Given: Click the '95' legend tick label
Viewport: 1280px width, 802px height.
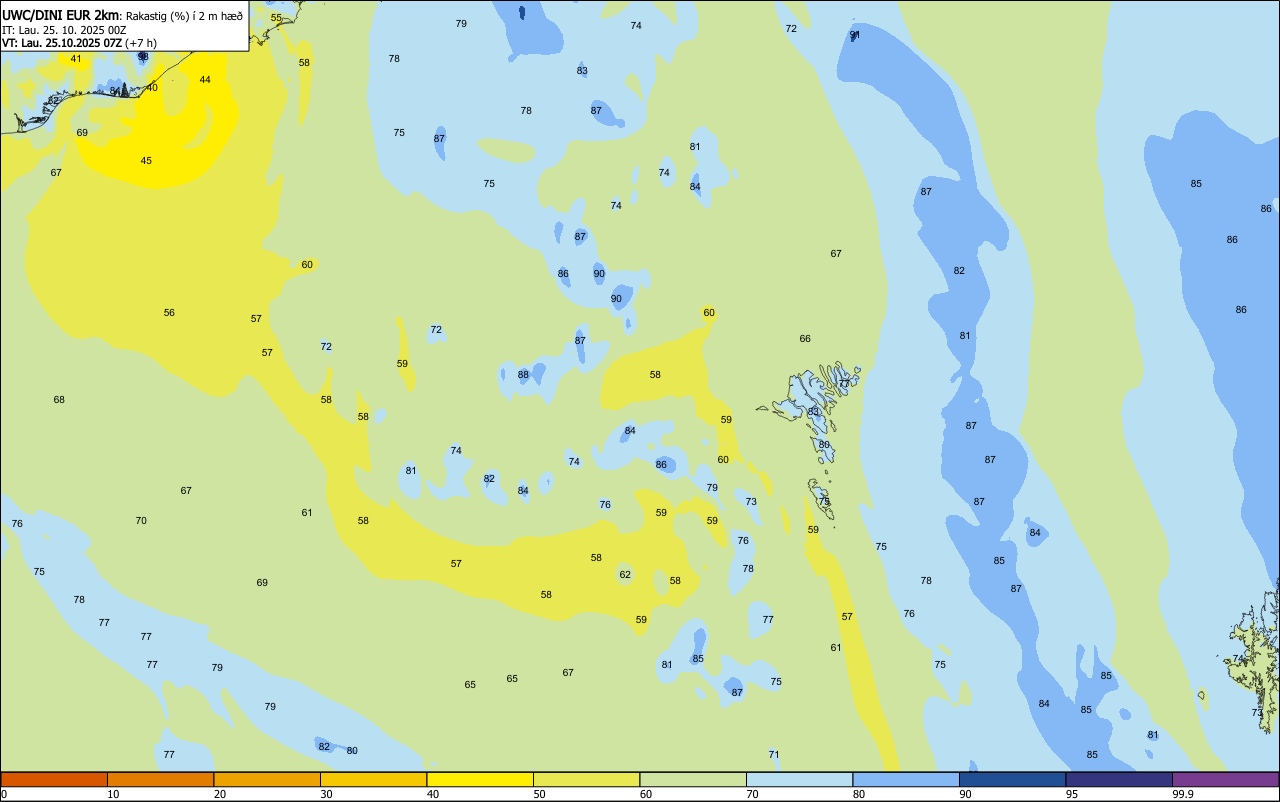Looking at the screenshot, I should (1072, 794).
